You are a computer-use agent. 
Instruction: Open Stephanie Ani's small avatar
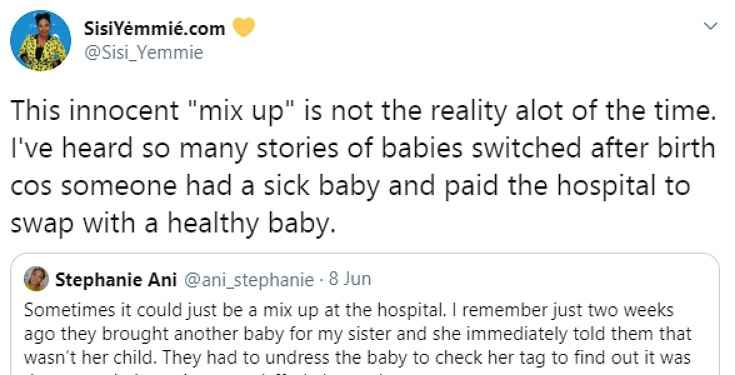click(36, 279)
